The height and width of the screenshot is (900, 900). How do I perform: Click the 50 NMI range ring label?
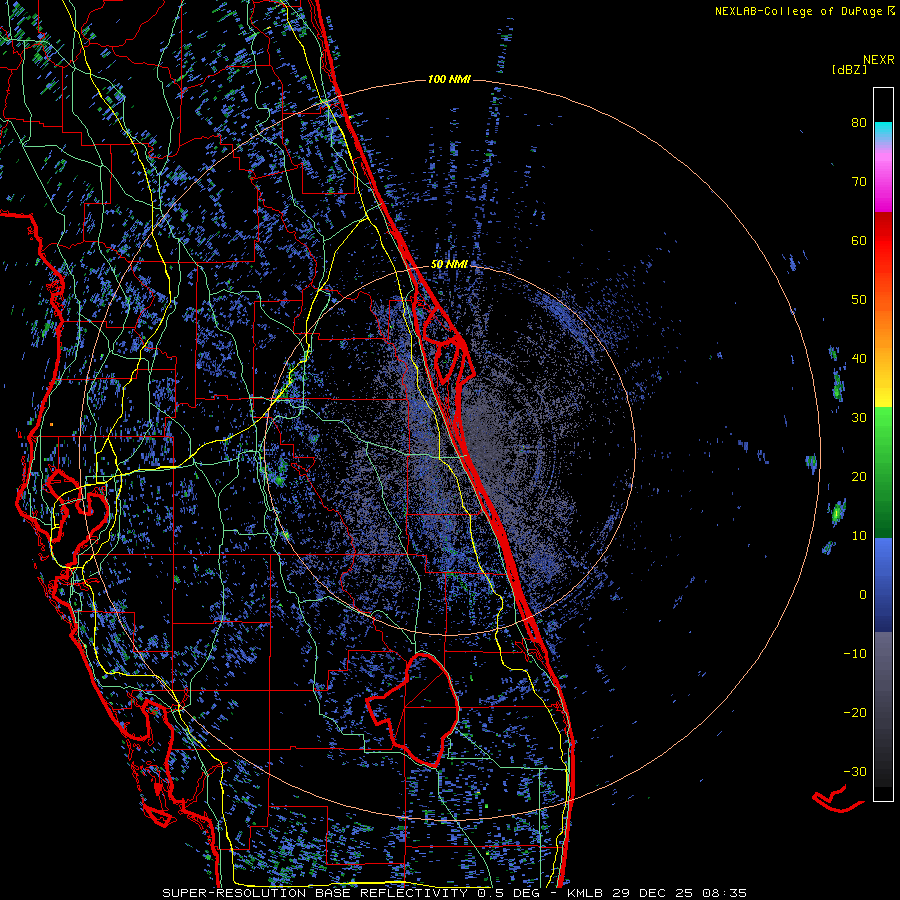coord(449,264)
